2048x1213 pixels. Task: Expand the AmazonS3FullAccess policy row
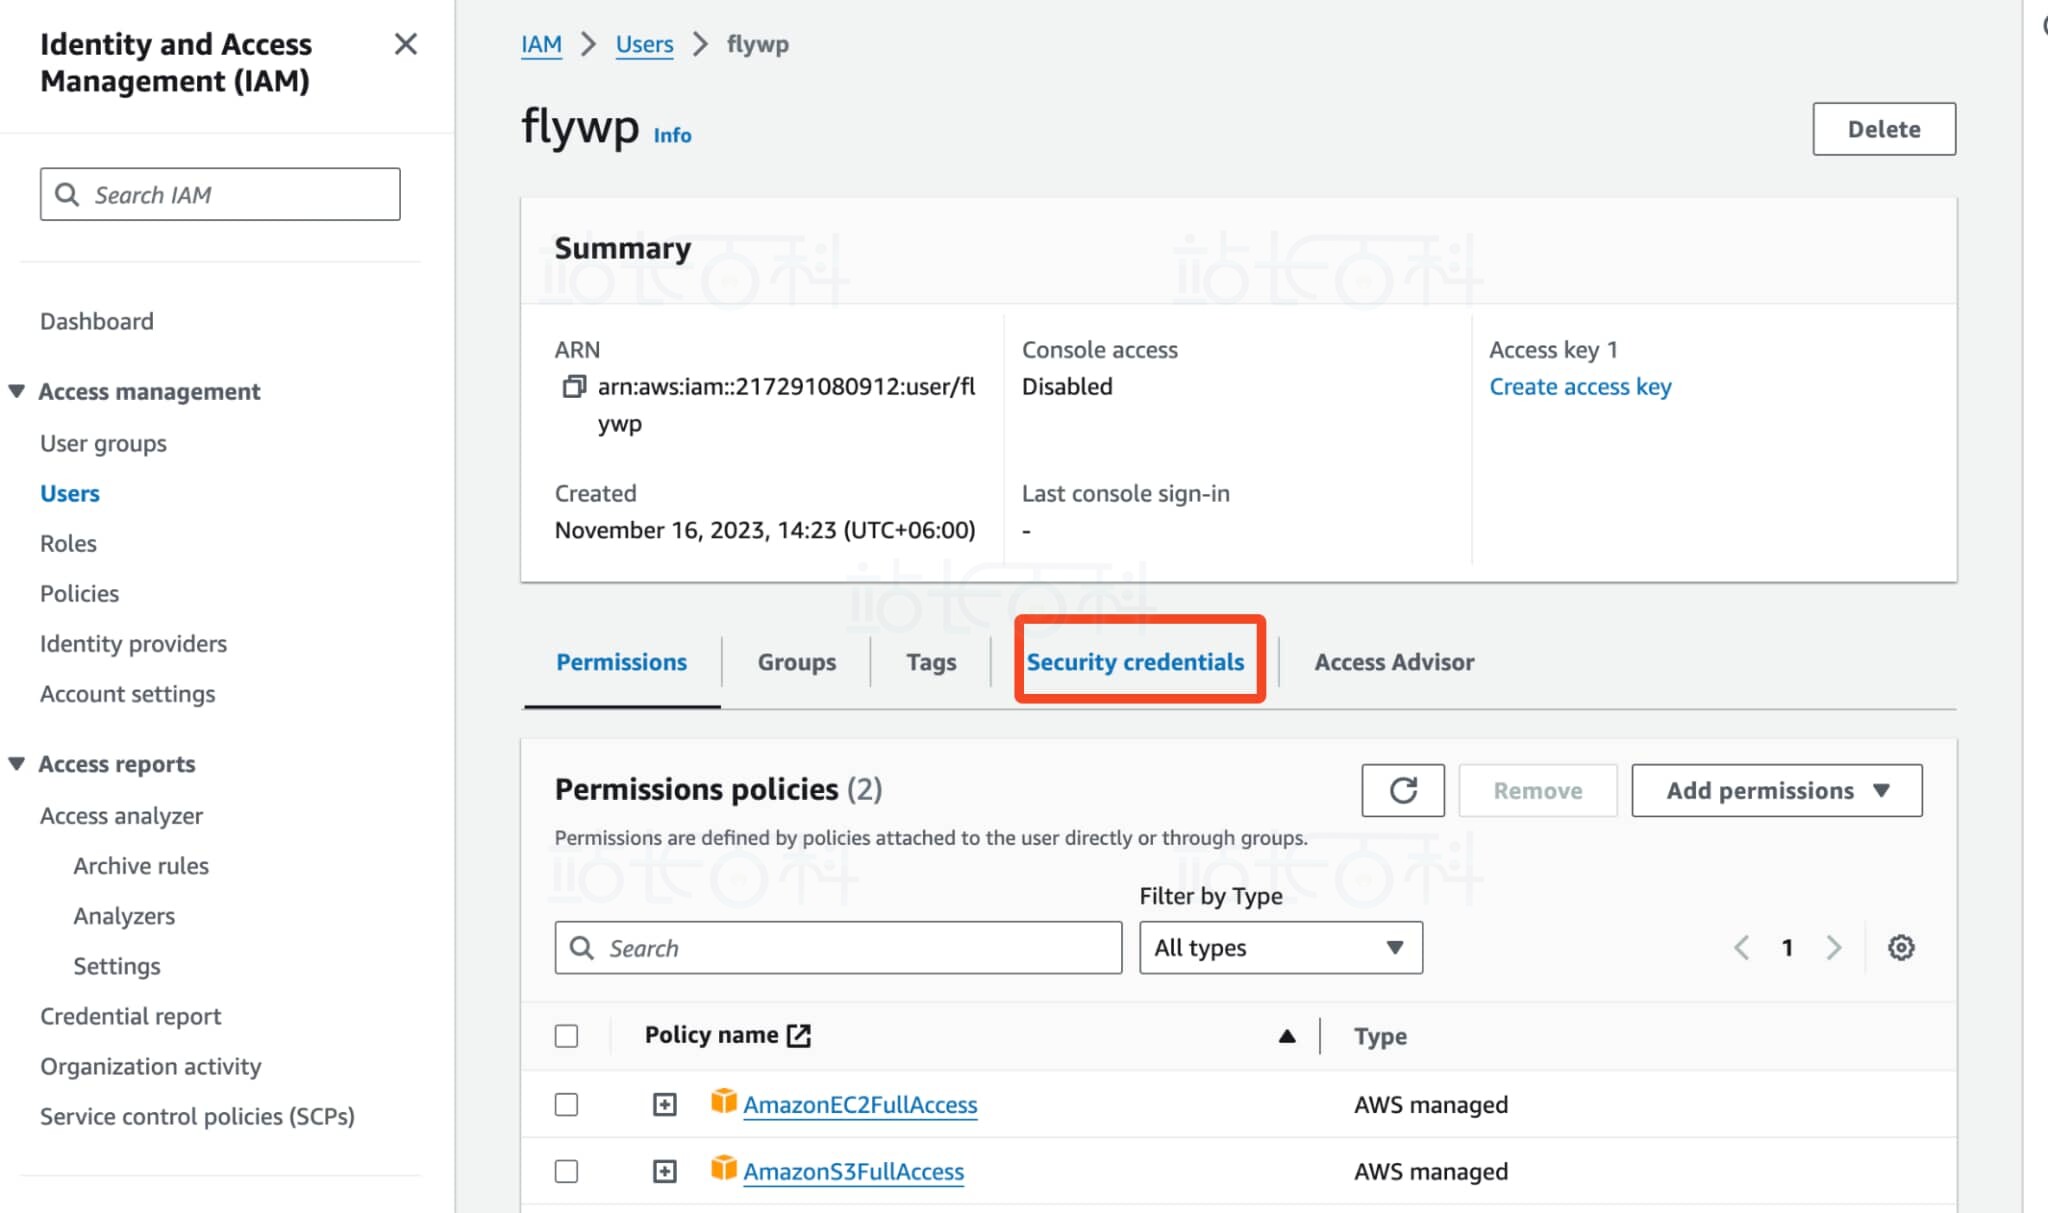click(664, 1171)
